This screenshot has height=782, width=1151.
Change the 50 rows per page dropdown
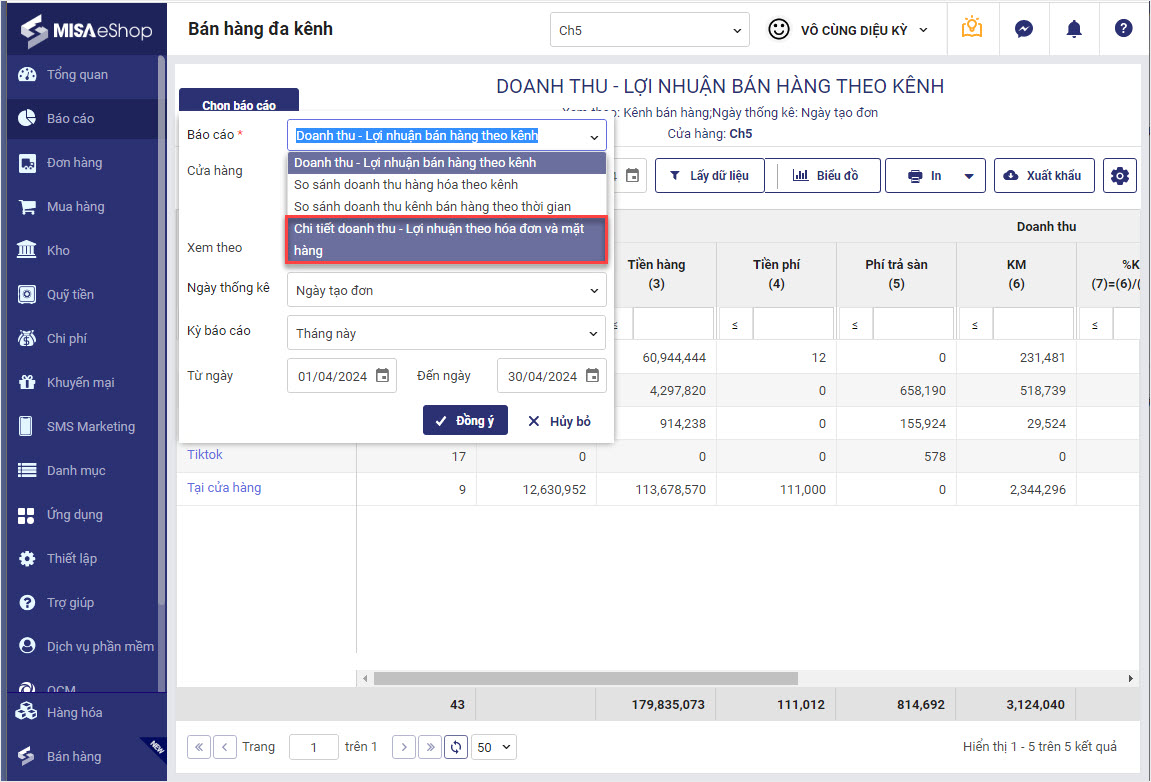pyautogui.click(x=494, y=747)
